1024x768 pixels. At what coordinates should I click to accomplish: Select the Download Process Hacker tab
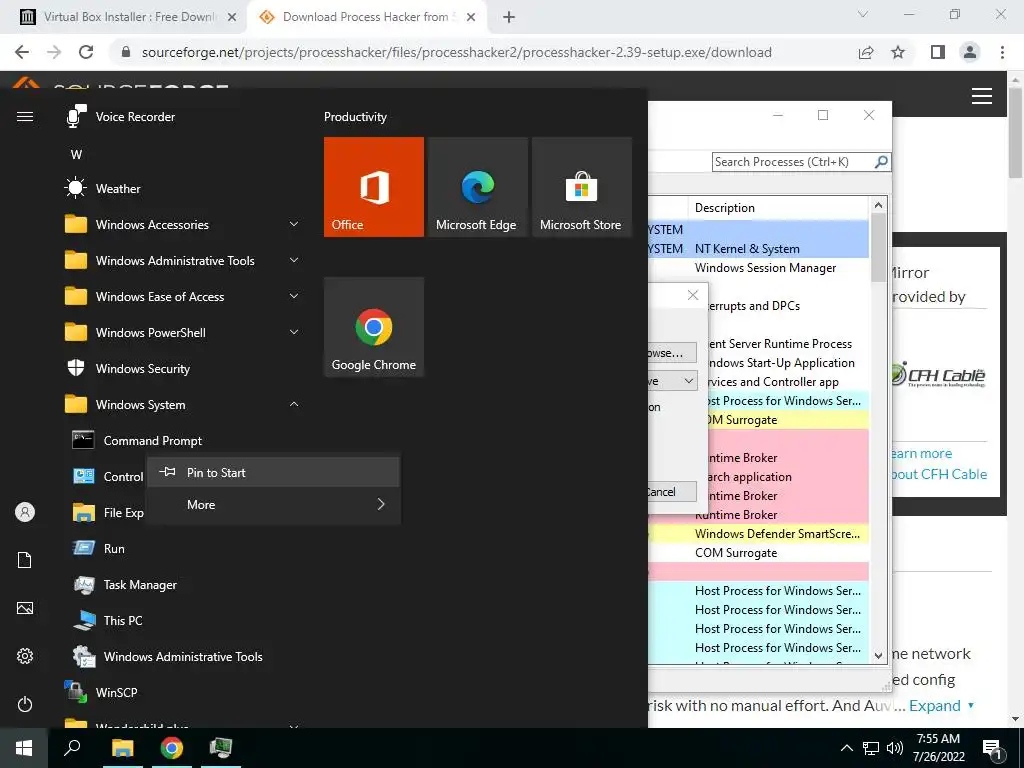tap(369, 17)
